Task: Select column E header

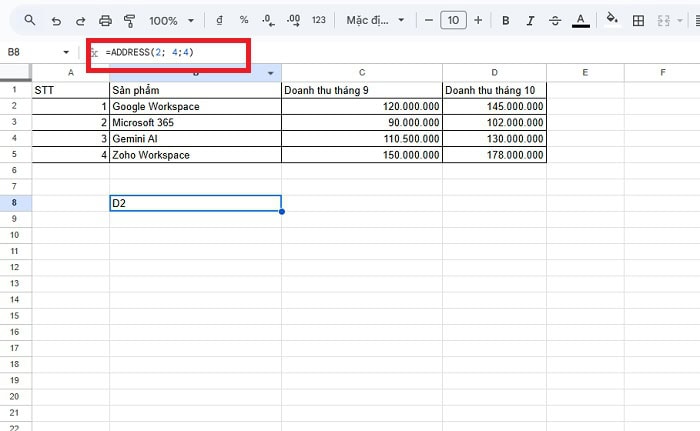Action: pyautogui.click(x=585, y=72)
